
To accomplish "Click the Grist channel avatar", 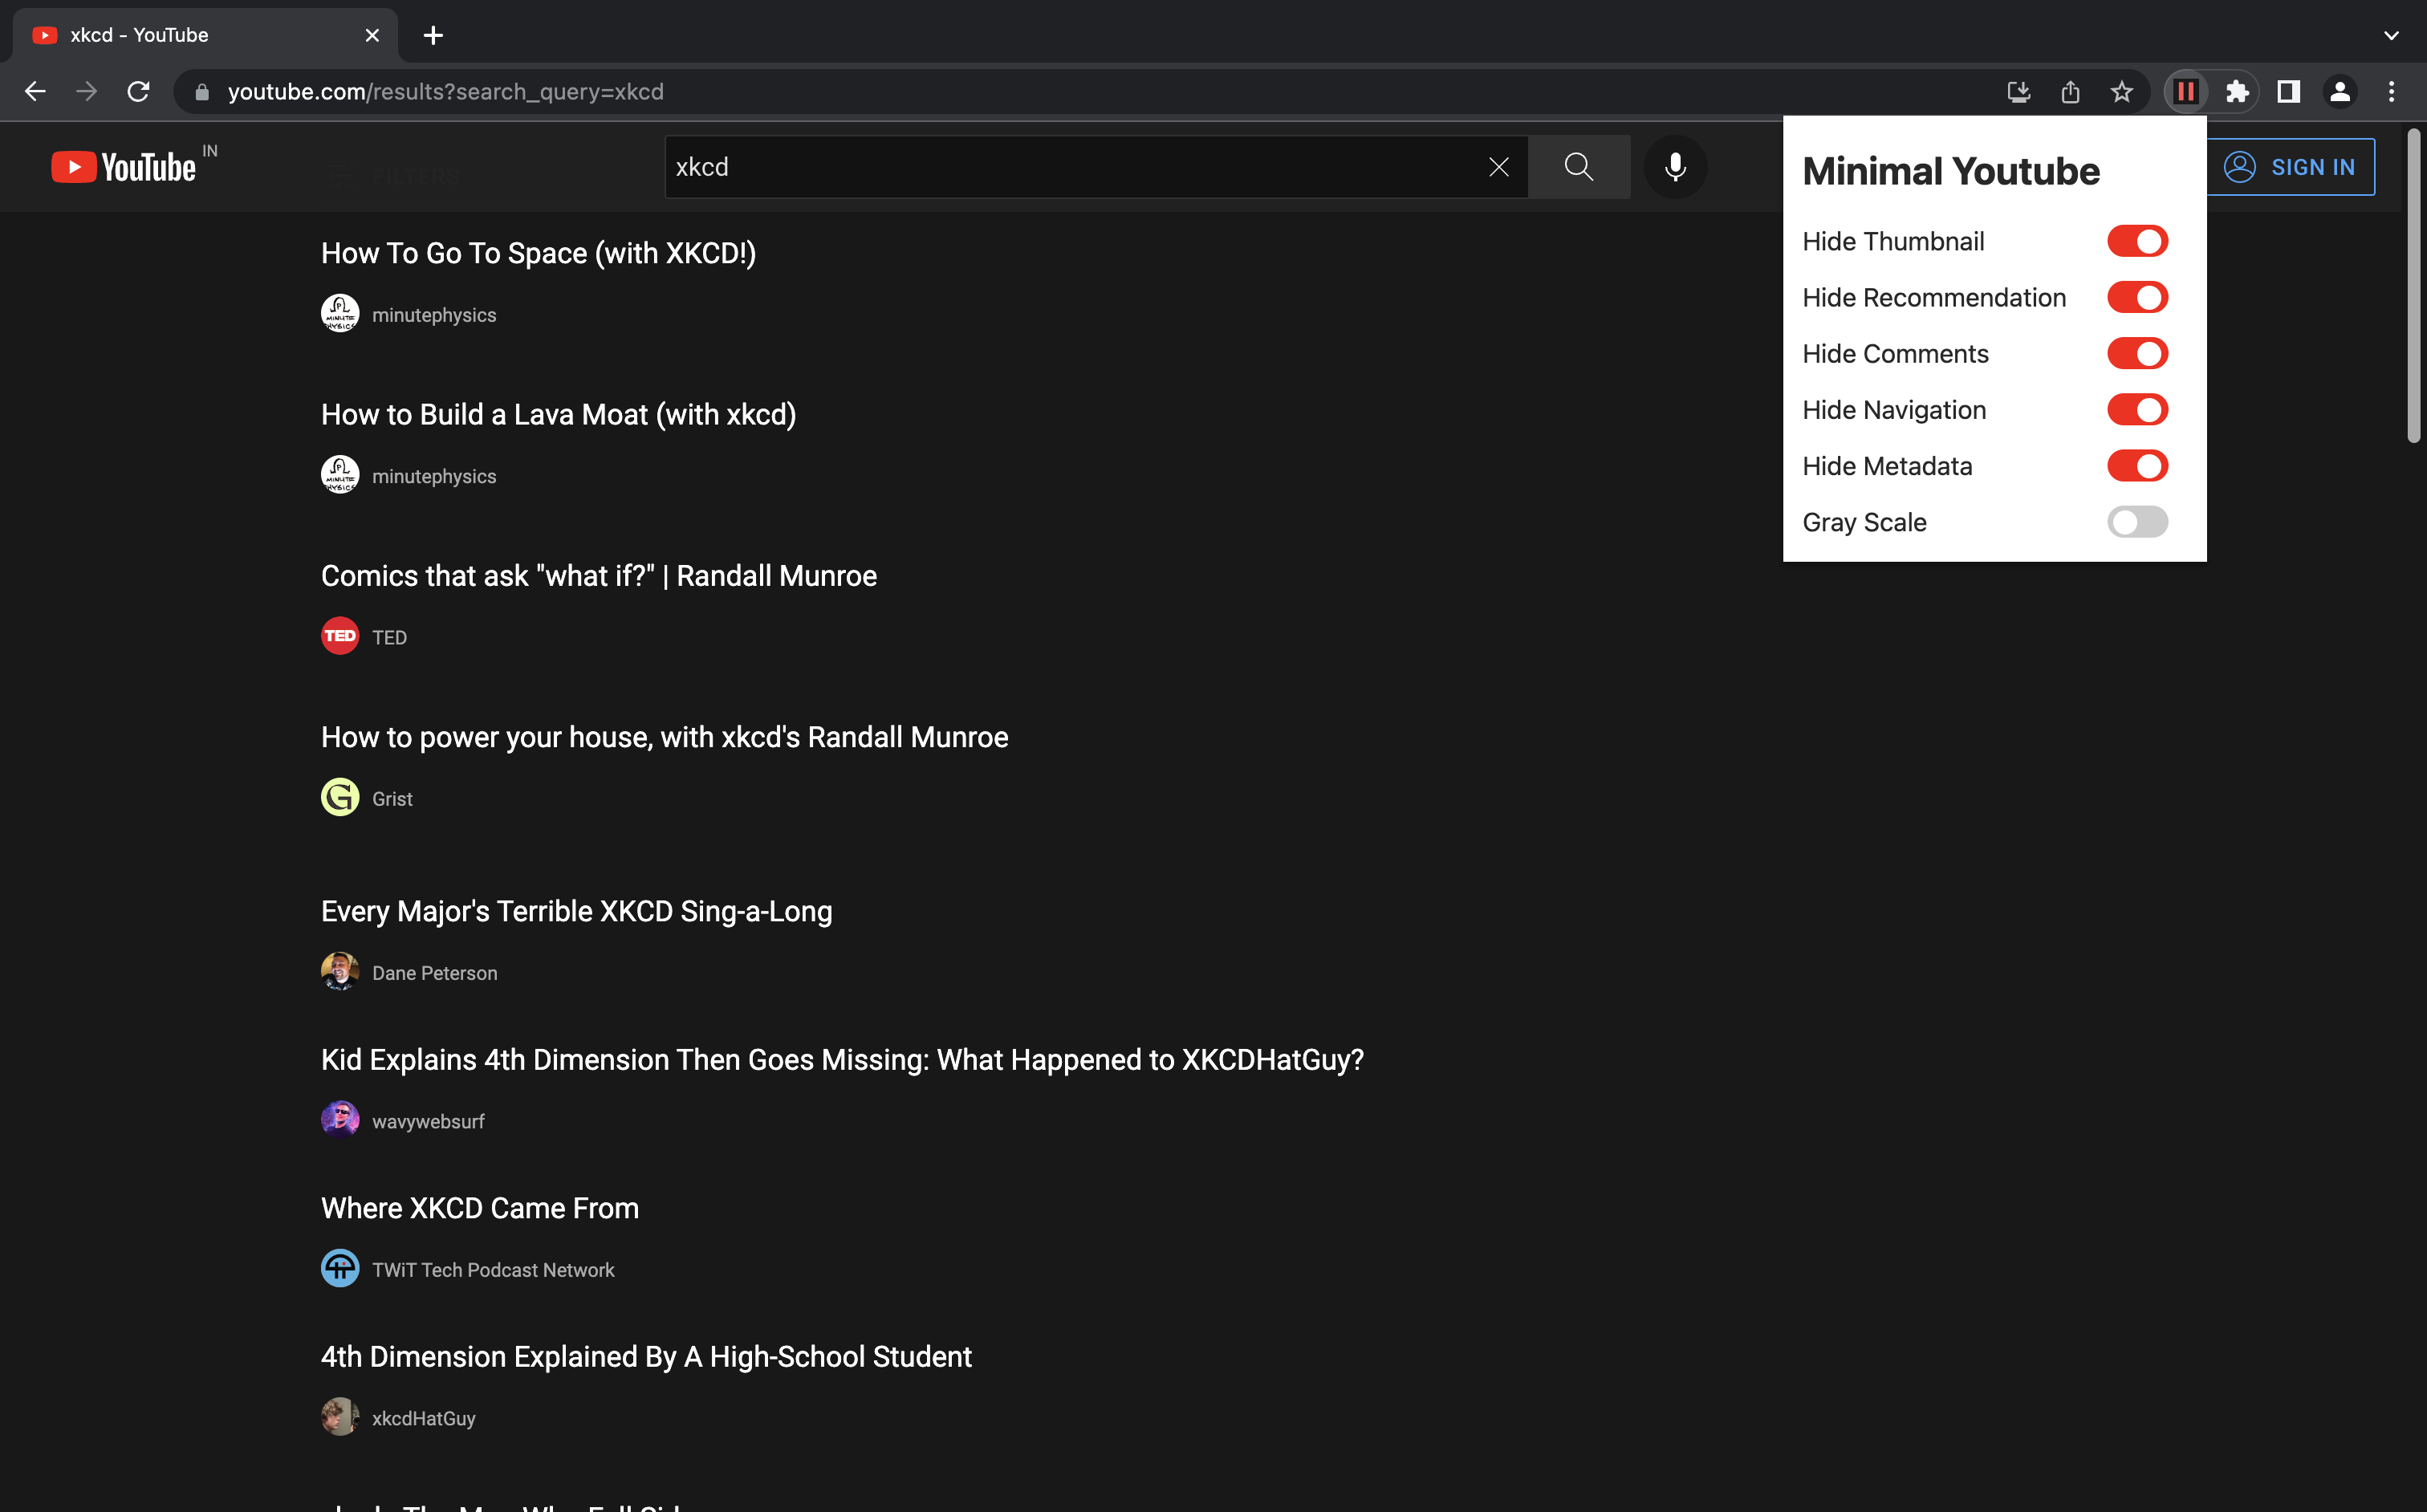I will pyautogui.click(x=340, y=797).
